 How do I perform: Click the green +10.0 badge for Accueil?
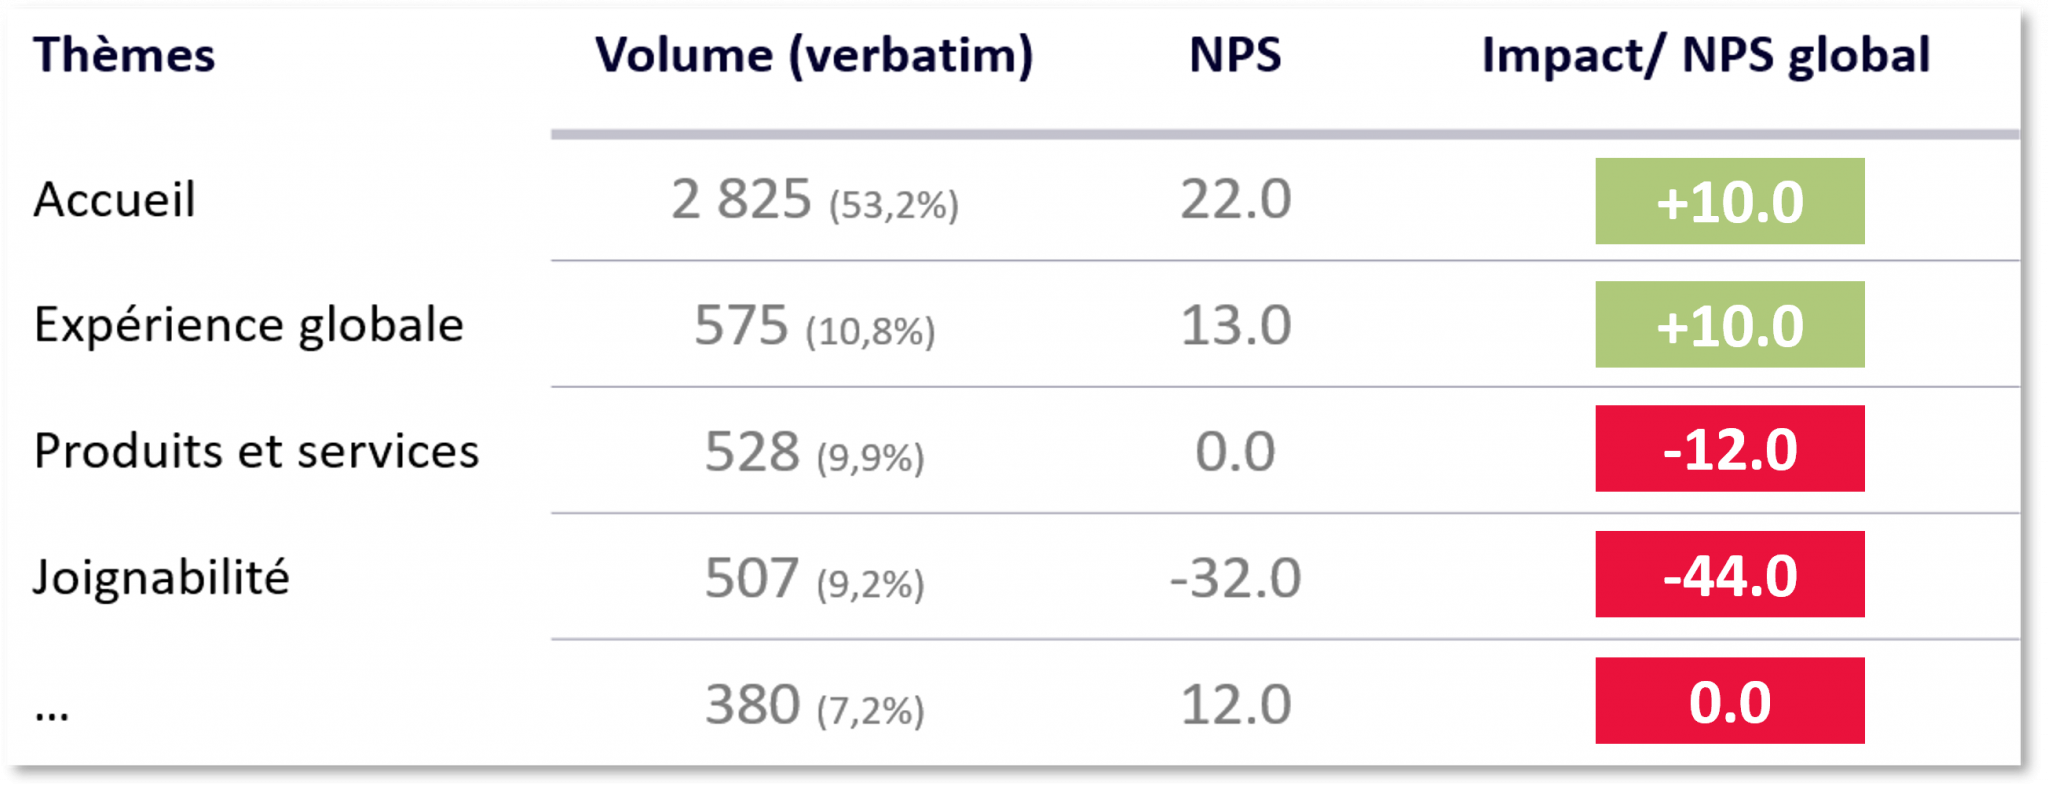(x=1730, y=201)
